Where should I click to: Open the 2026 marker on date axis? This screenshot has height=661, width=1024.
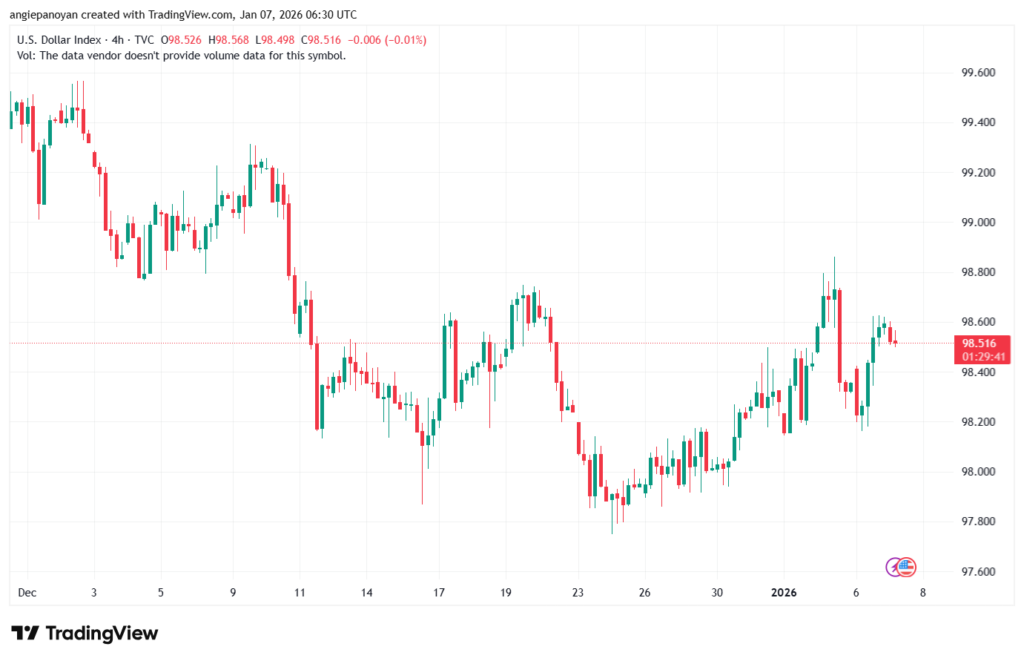784,592
